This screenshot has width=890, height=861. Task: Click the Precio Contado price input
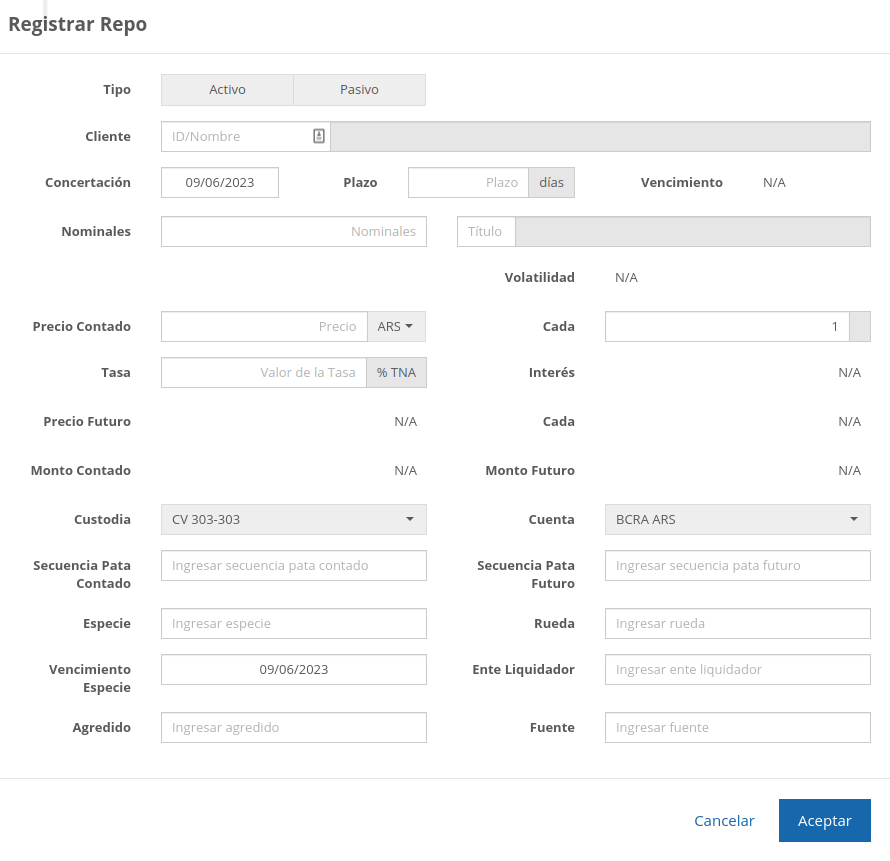[x=264, y=326]
